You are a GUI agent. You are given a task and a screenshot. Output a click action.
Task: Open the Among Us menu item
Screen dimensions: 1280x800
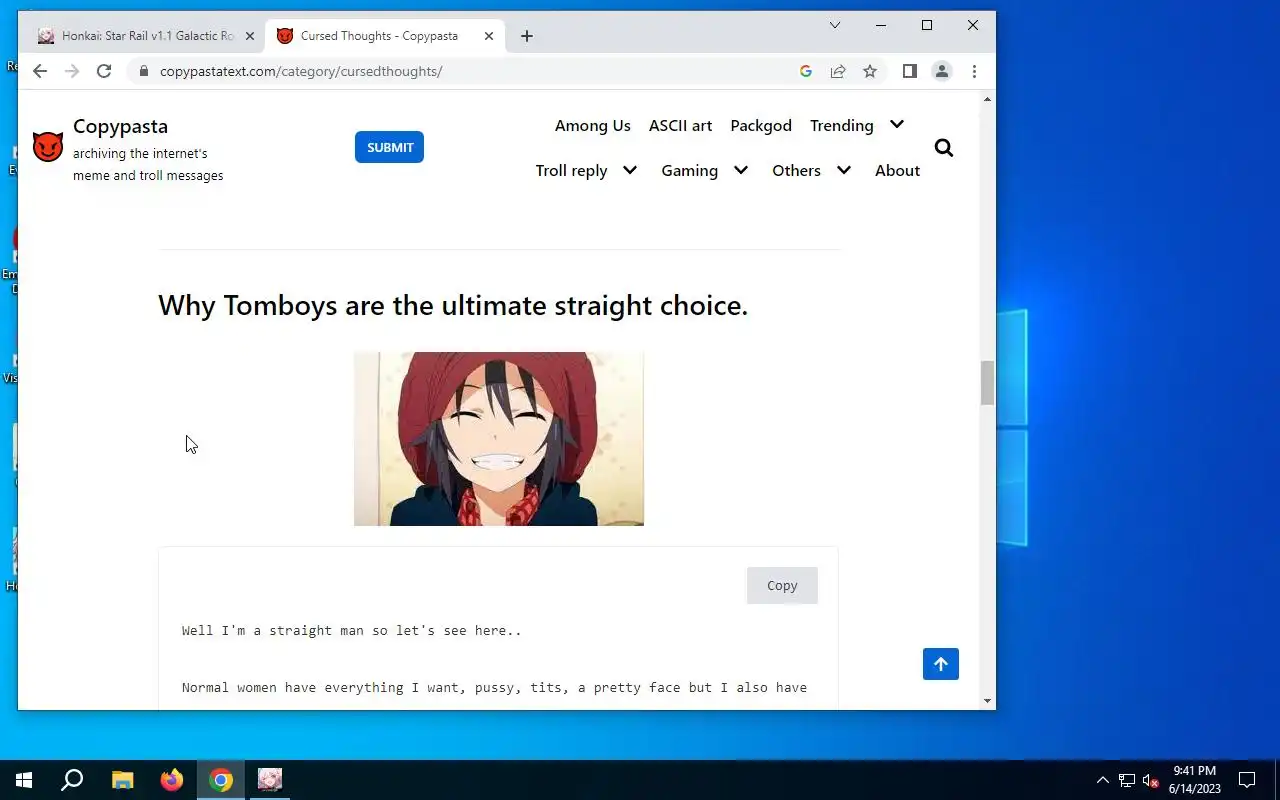click(593, 125)
